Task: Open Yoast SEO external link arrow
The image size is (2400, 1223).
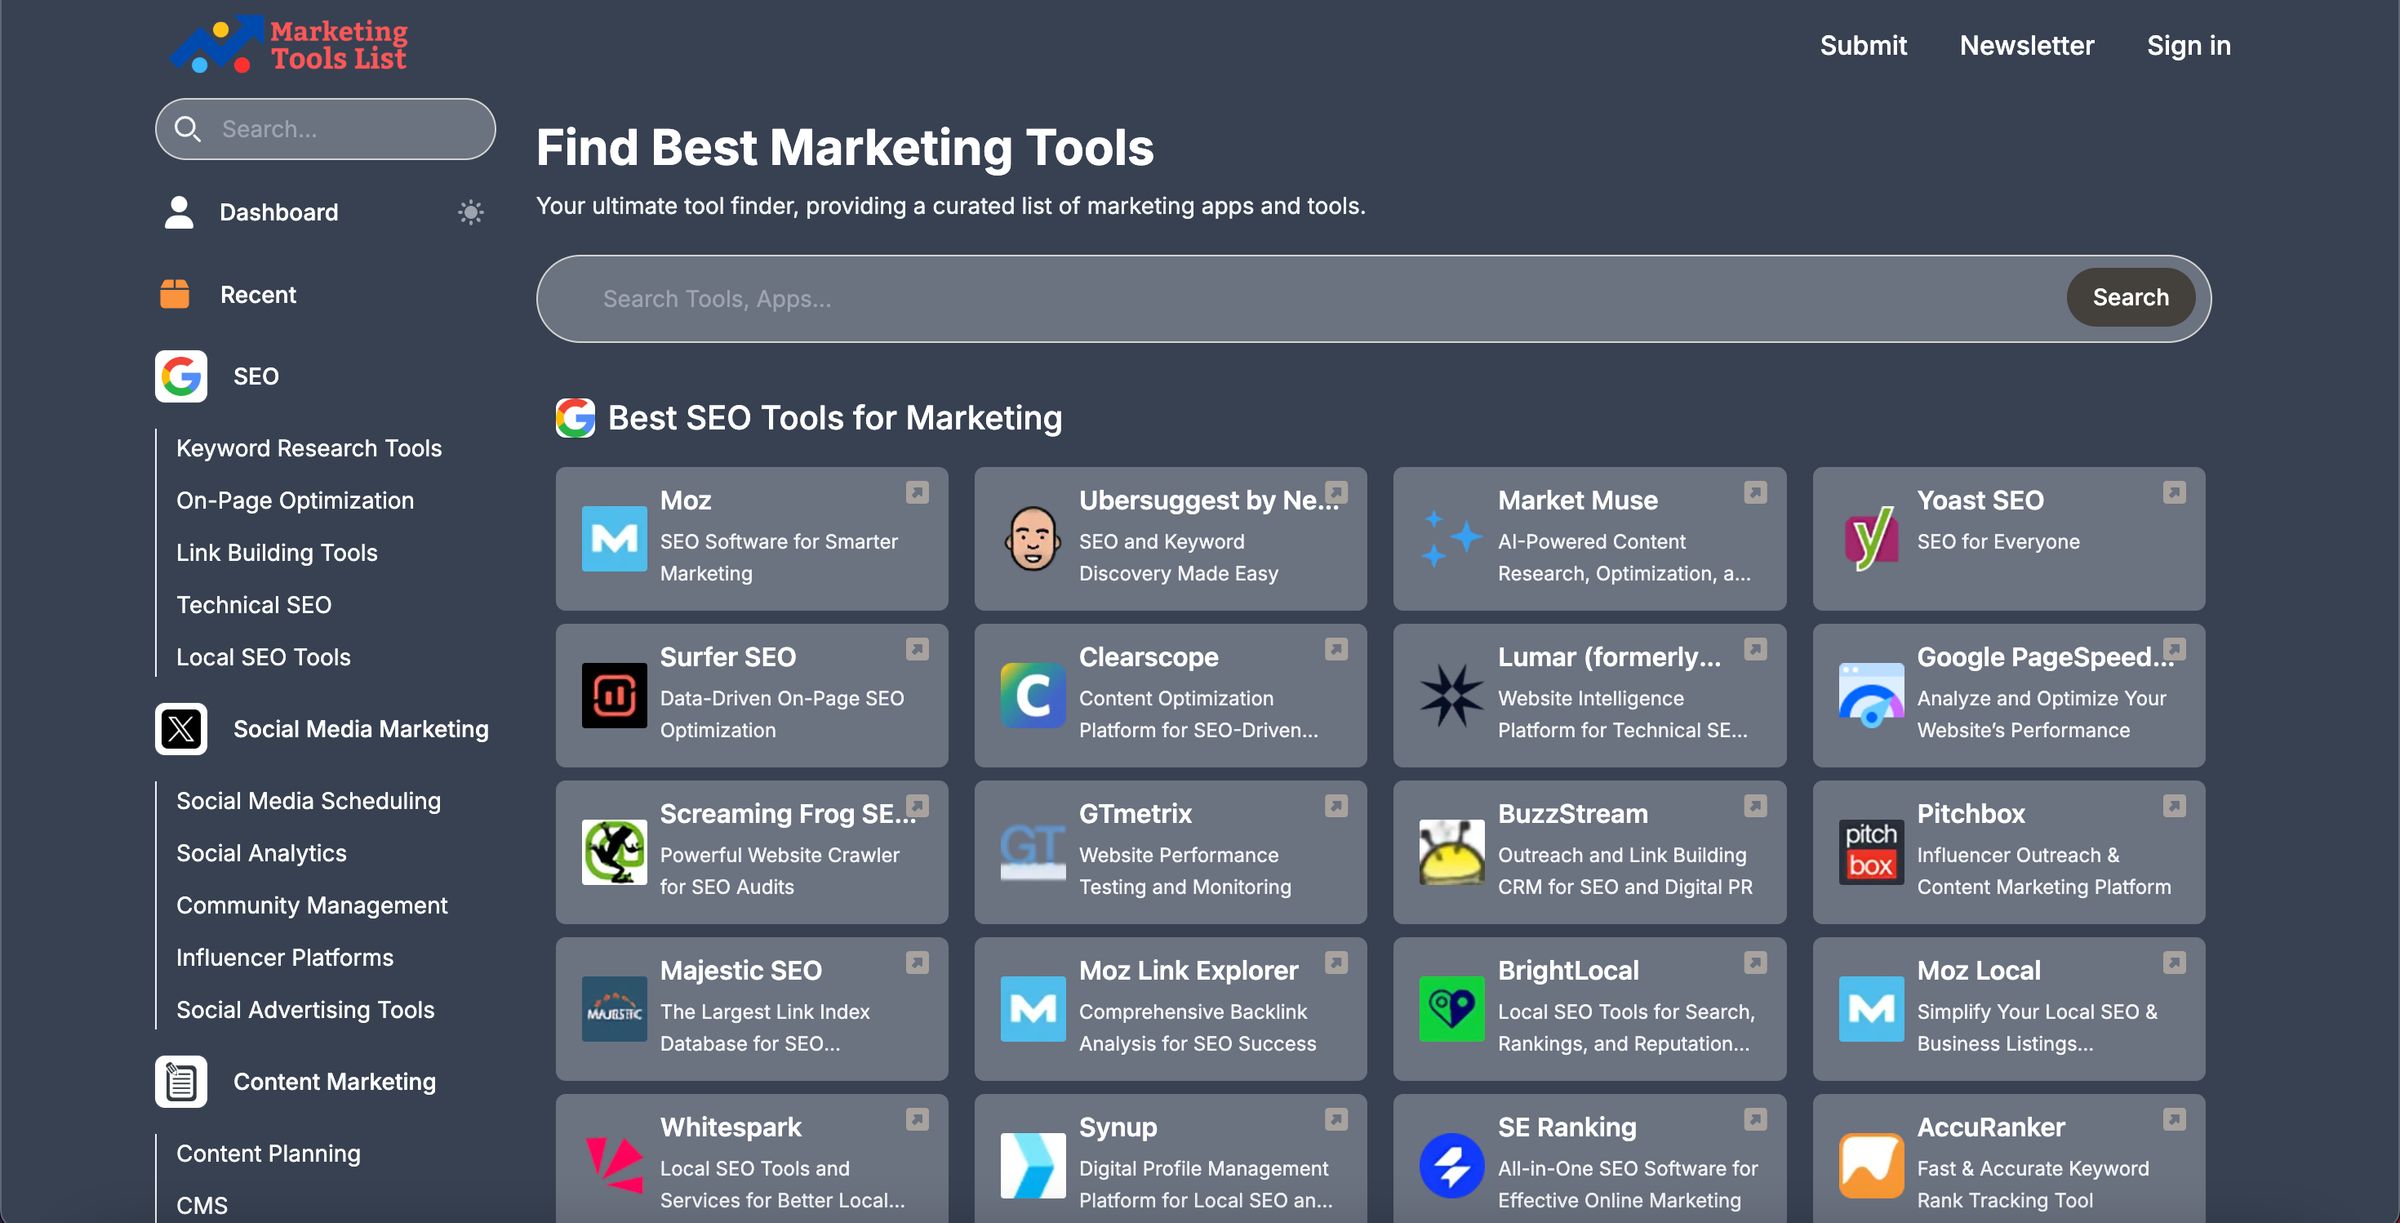Action: point(2174,492)
